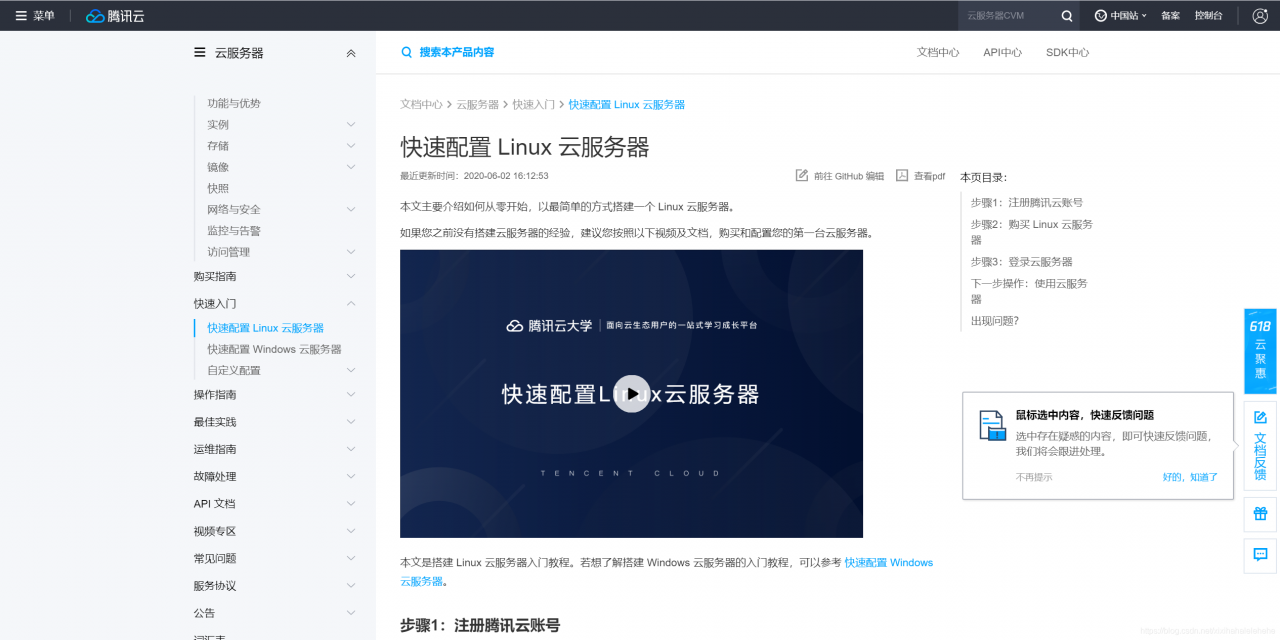Play the Linux server configuration video

[631, 393]
